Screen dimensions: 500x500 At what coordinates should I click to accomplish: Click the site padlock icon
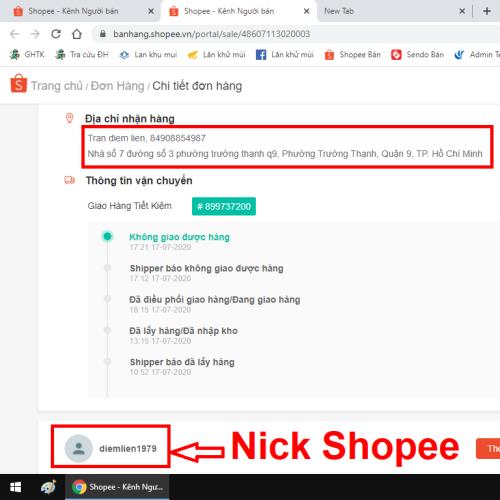point(103,34)
